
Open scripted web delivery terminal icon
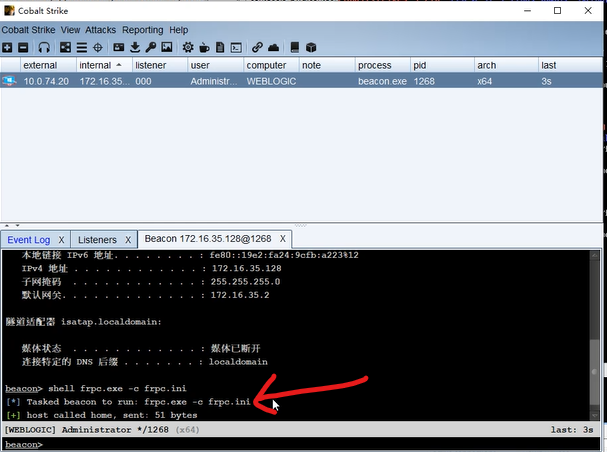[236, 48]
